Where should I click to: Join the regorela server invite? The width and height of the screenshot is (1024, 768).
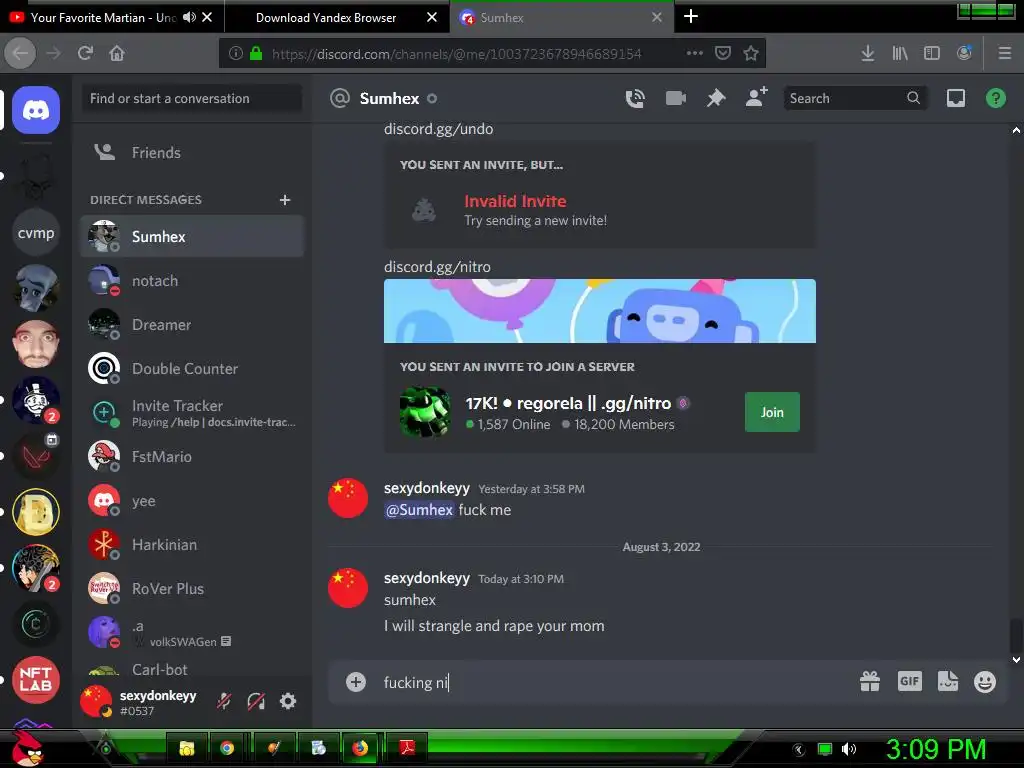coord(772,412)
